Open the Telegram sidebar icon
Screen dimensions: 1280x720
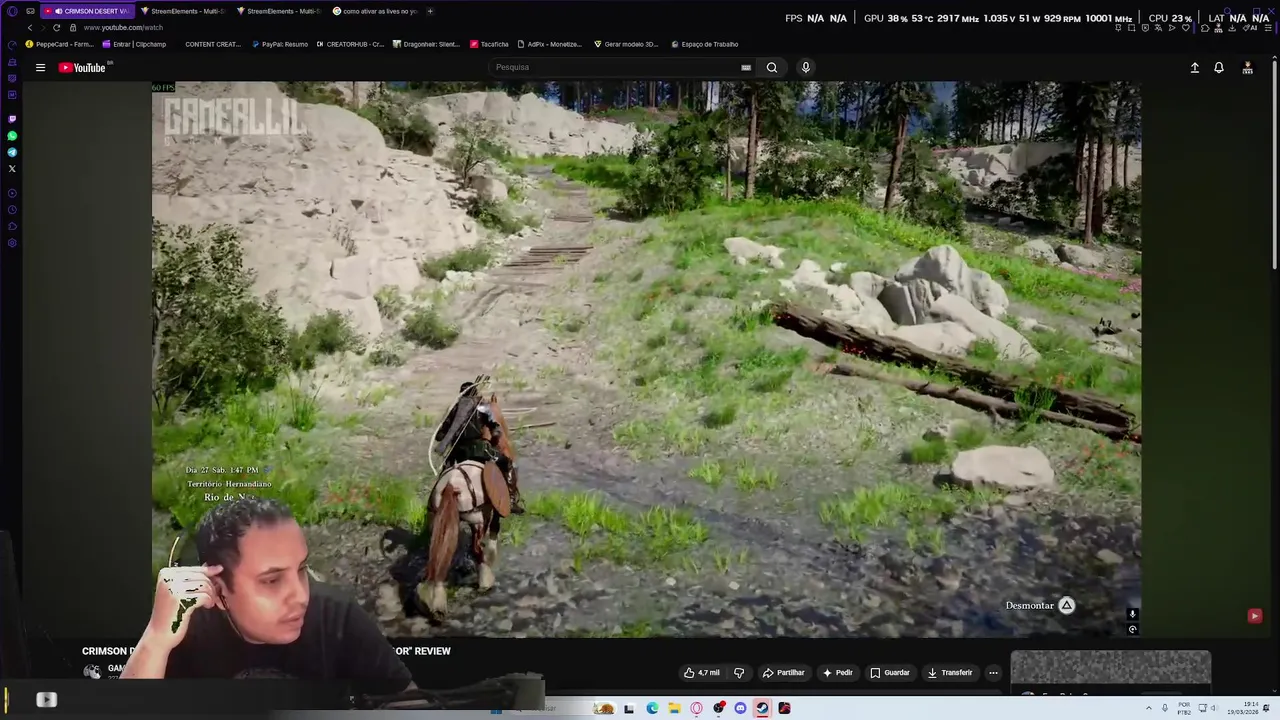tap(12, 152)
